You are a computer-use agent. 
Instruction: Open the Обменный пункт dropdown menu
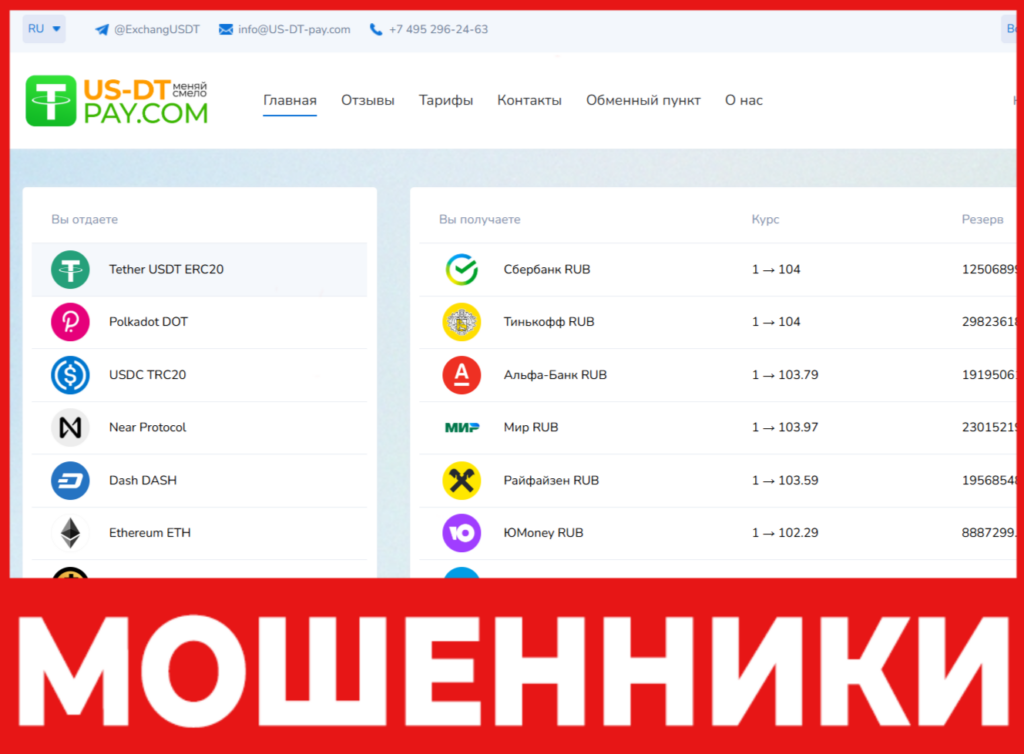(x=643, y=100)
